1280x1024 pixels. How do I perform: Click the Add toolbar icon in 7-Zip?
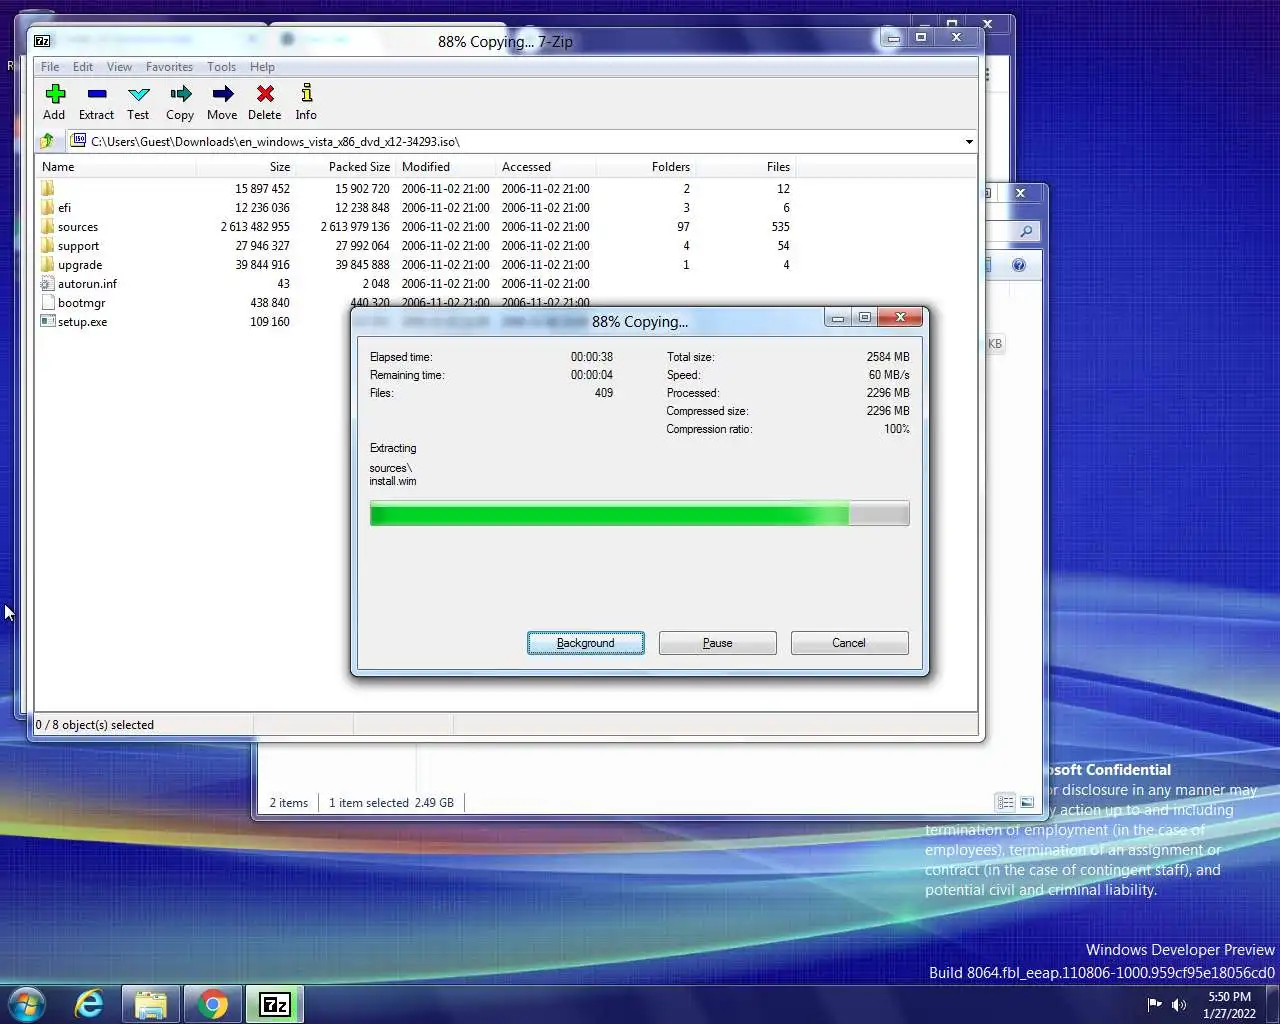pos(55,94)
